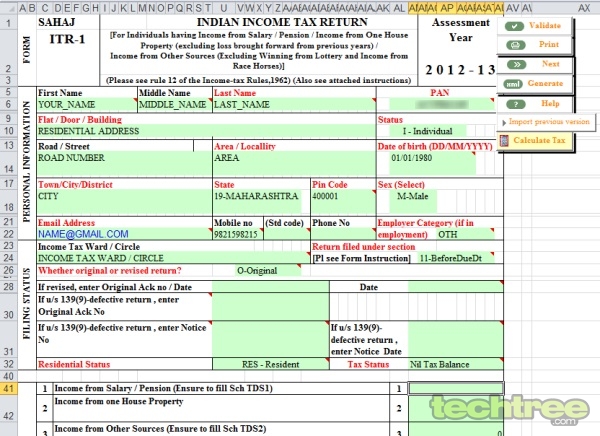Select the Pin Code field 400001
This screenshot has height=436, width=600.
343,202
